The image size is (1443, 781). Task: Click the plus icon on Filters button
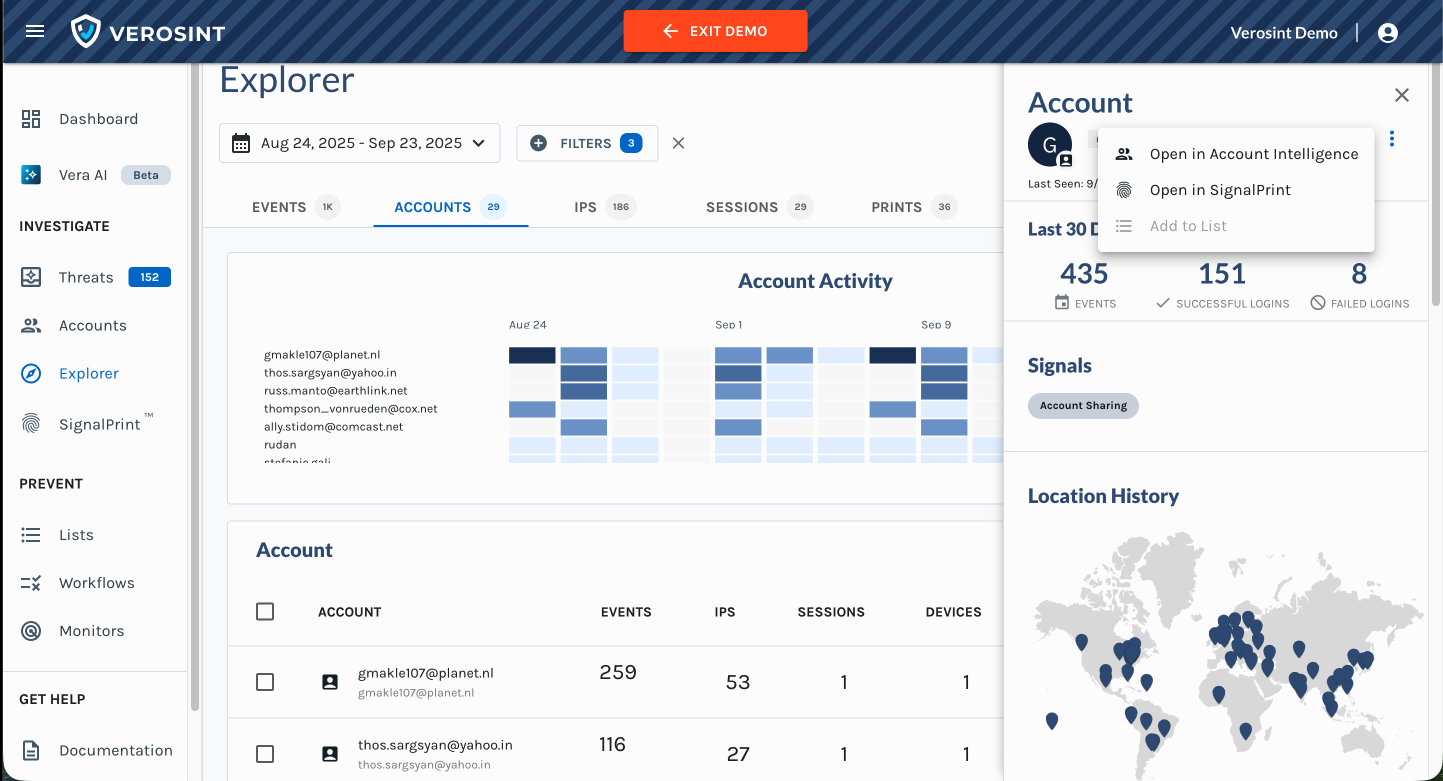[538, 143]
